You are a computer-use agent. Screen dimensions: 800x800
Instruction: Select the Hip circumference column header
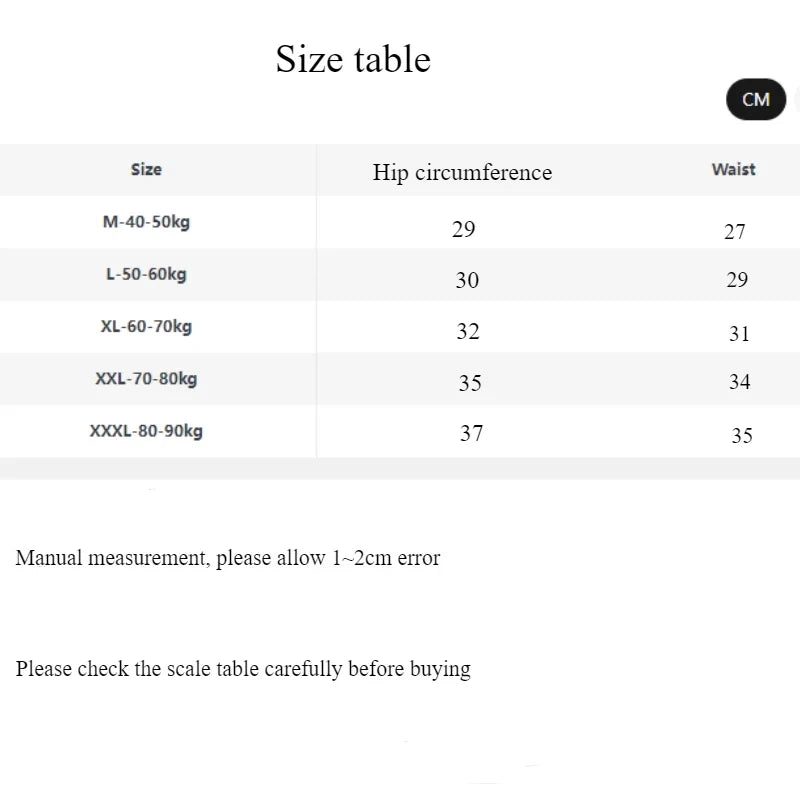tap(462, 172)
